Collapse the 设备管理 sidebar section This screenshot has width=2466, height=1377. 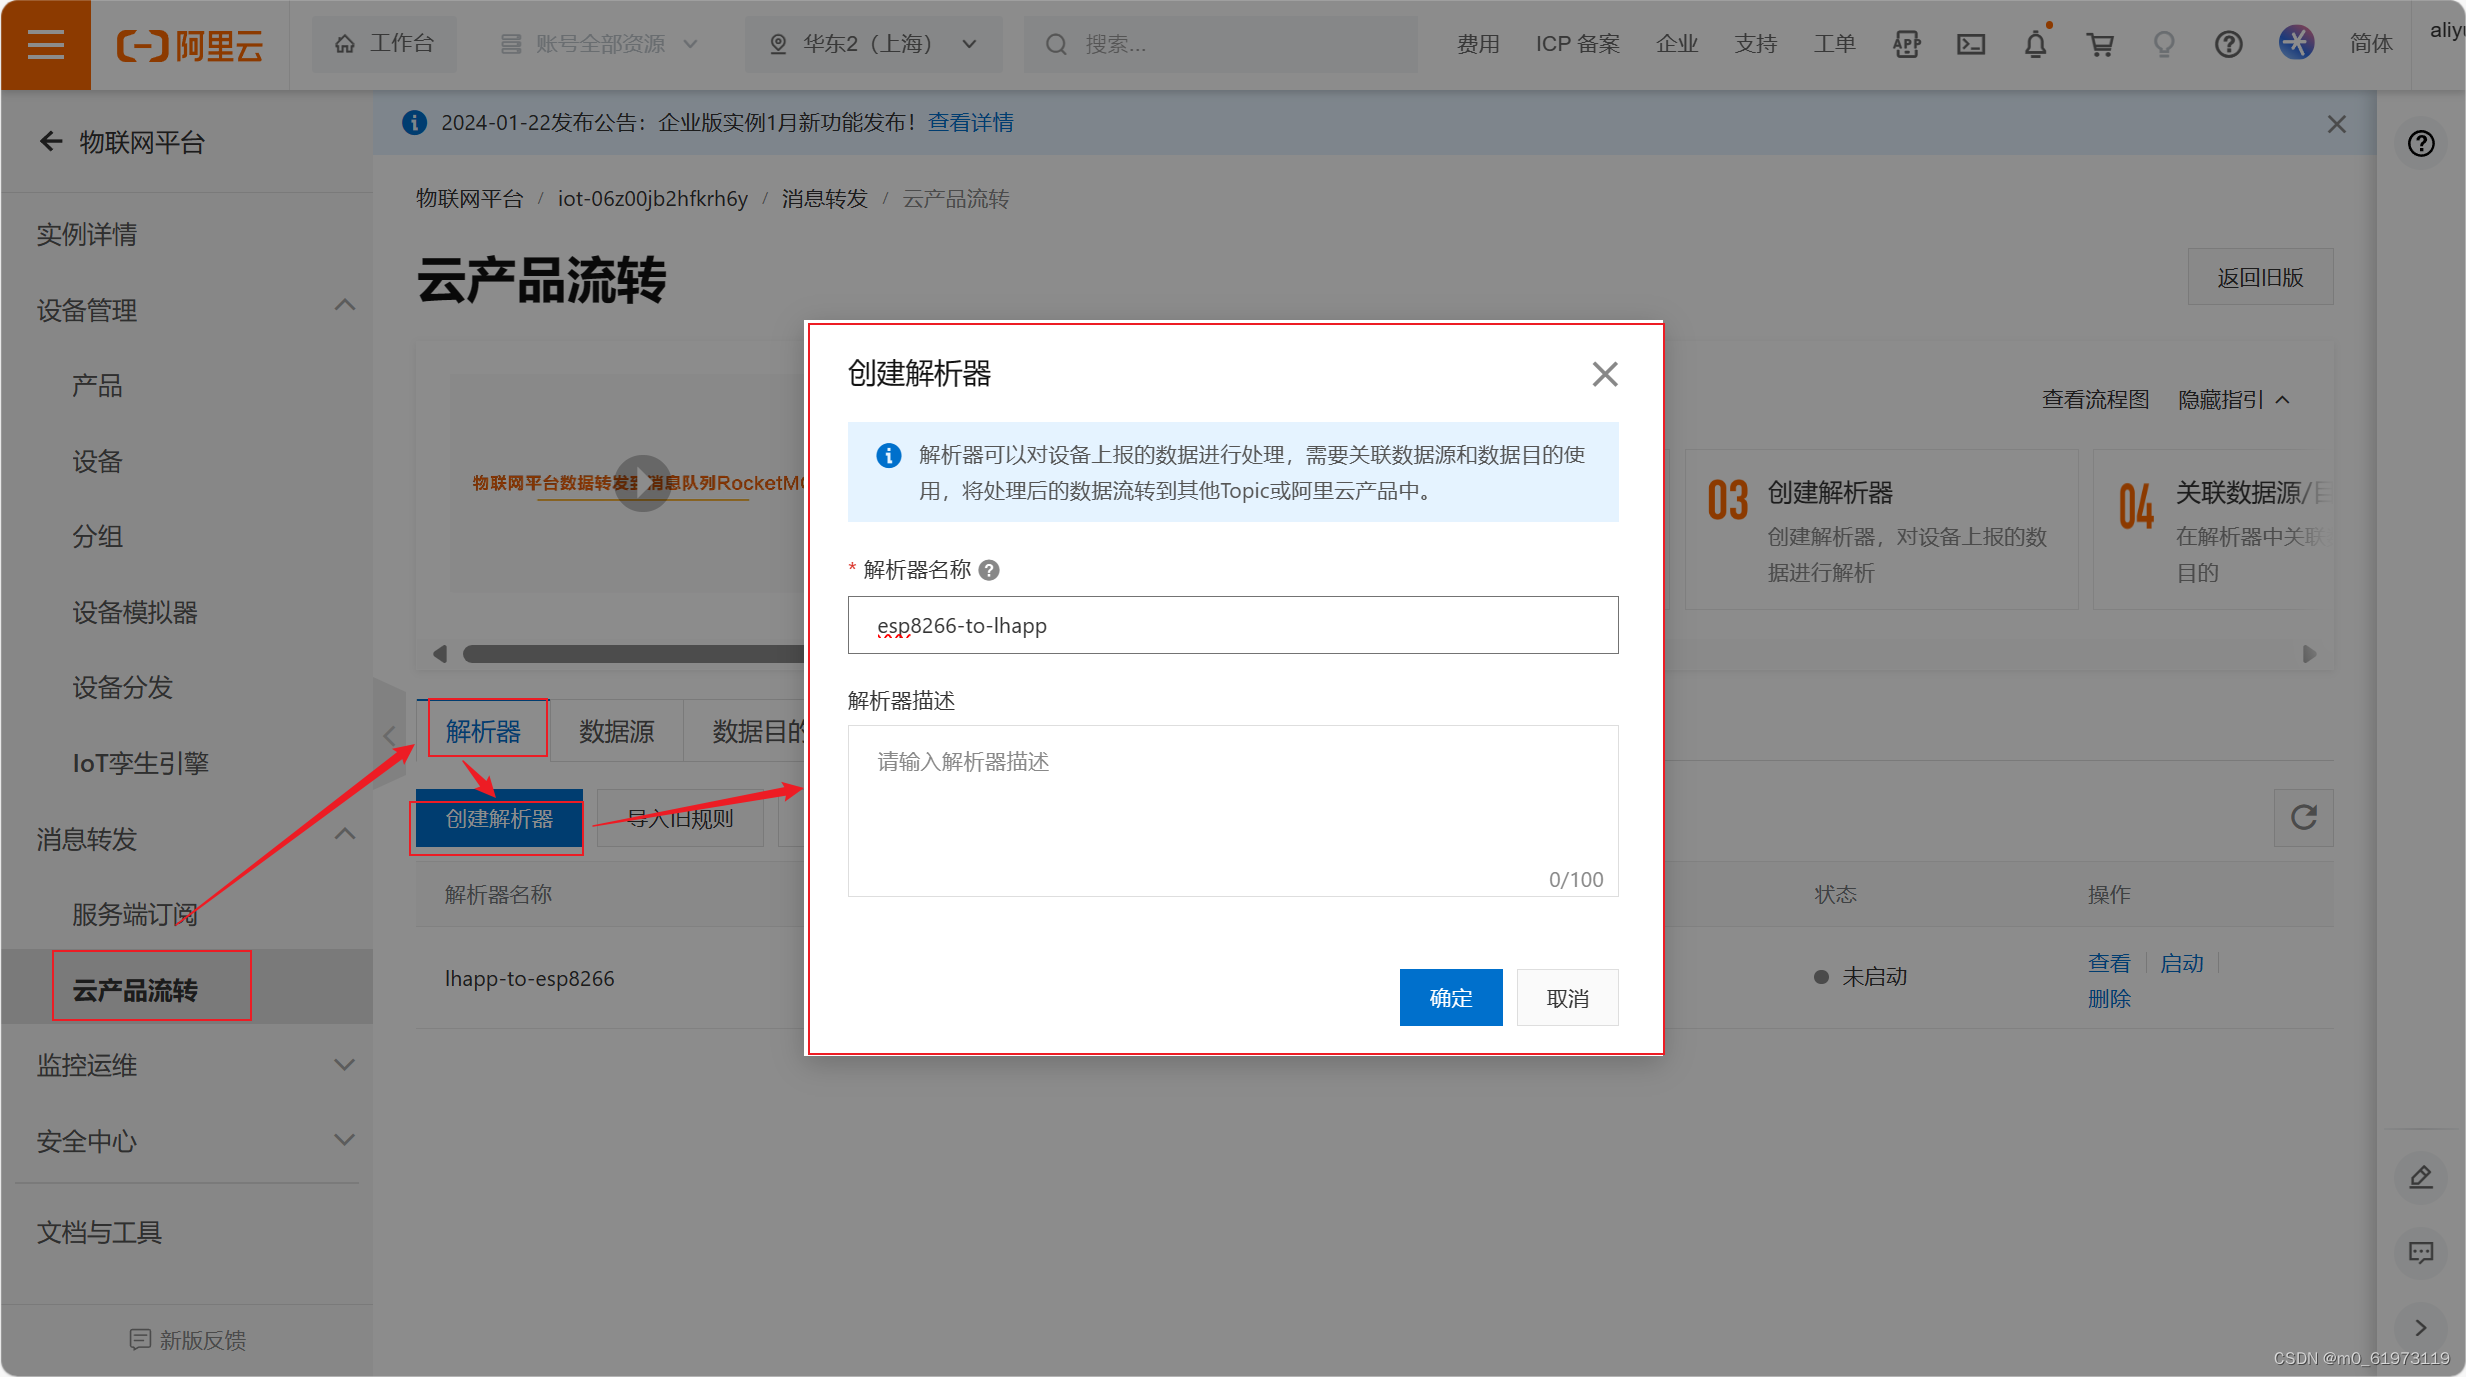point(344,307)
